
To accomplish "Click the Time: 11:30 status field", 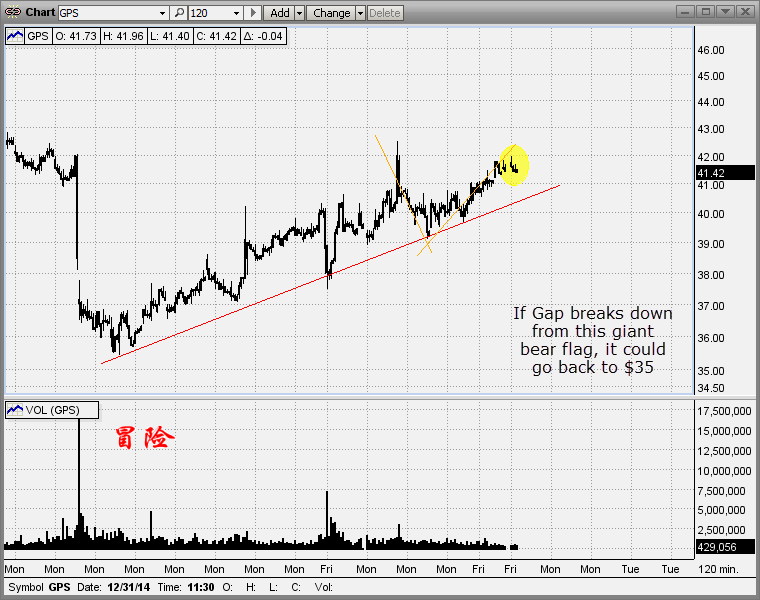I will click(186, 587).
